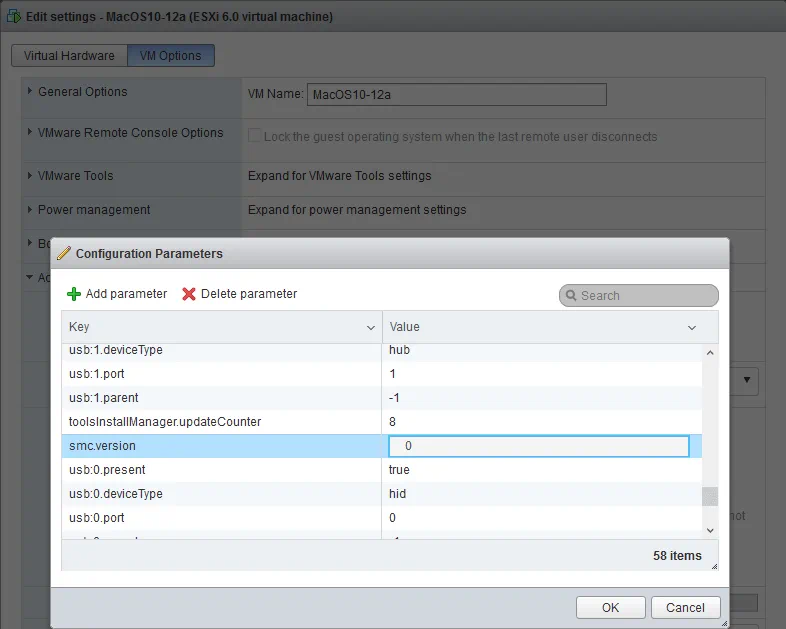Open the Value column dropdown arrow

point(692,328)
